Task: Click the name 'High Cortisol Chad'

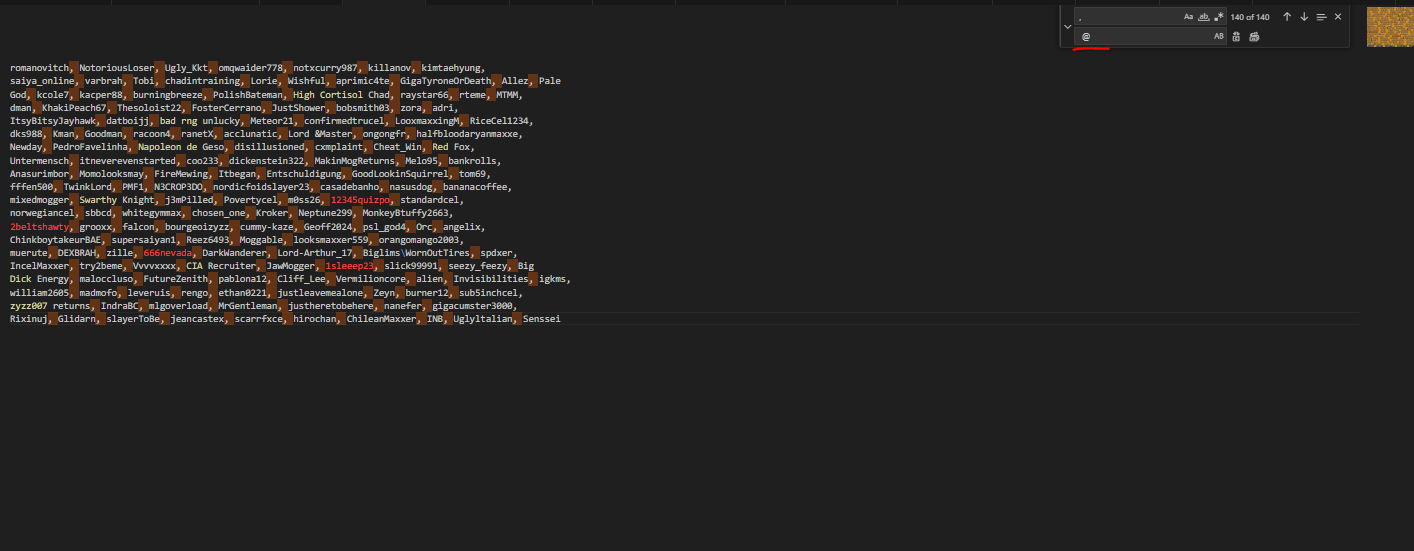Action: (341, 94)
